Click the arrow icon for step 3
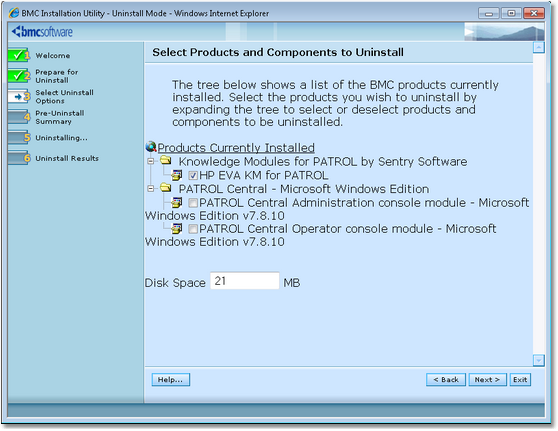The height and width of the screenshot is (431, 558). [19, 96]
